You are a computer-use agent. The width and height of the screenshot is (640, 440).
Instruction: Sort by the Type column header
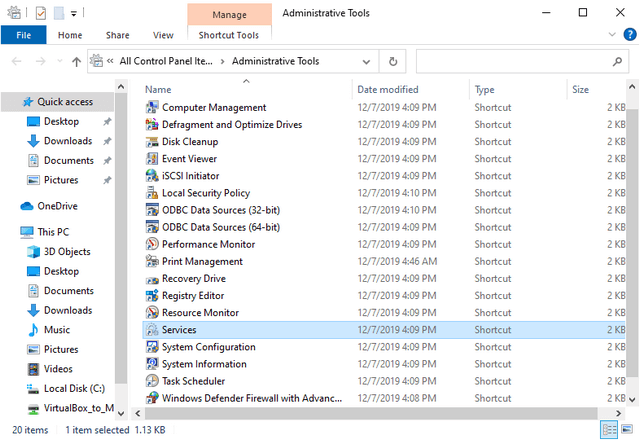tap(484, 89)
